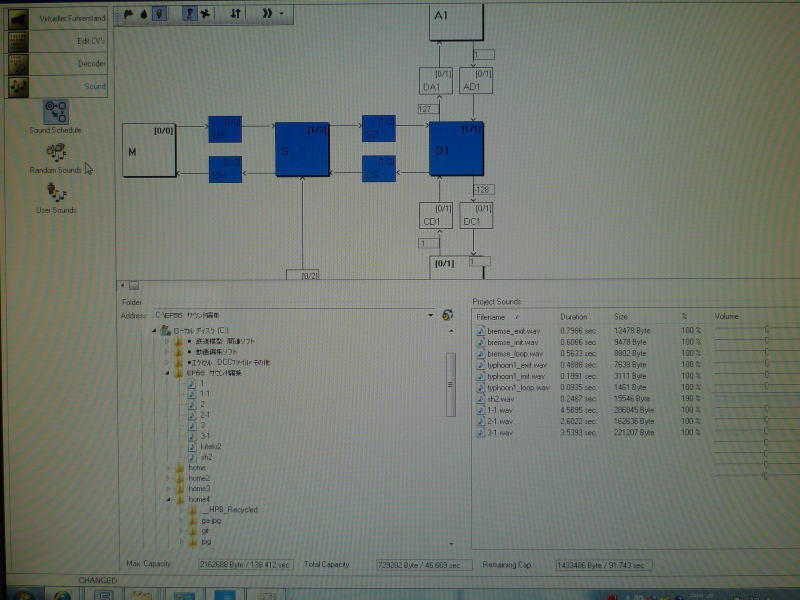Screen dimensions: 800x600
Task: Open the User Sounds view icon
Action: [x=56, y=192]
